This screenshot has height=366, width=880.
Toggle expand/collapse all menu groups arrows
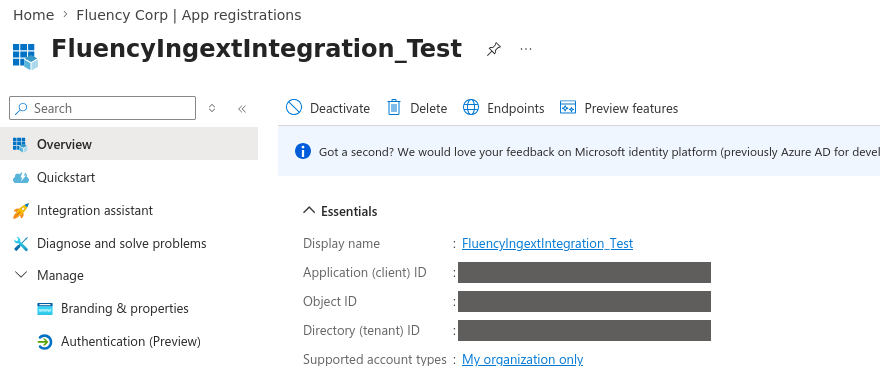212,108
